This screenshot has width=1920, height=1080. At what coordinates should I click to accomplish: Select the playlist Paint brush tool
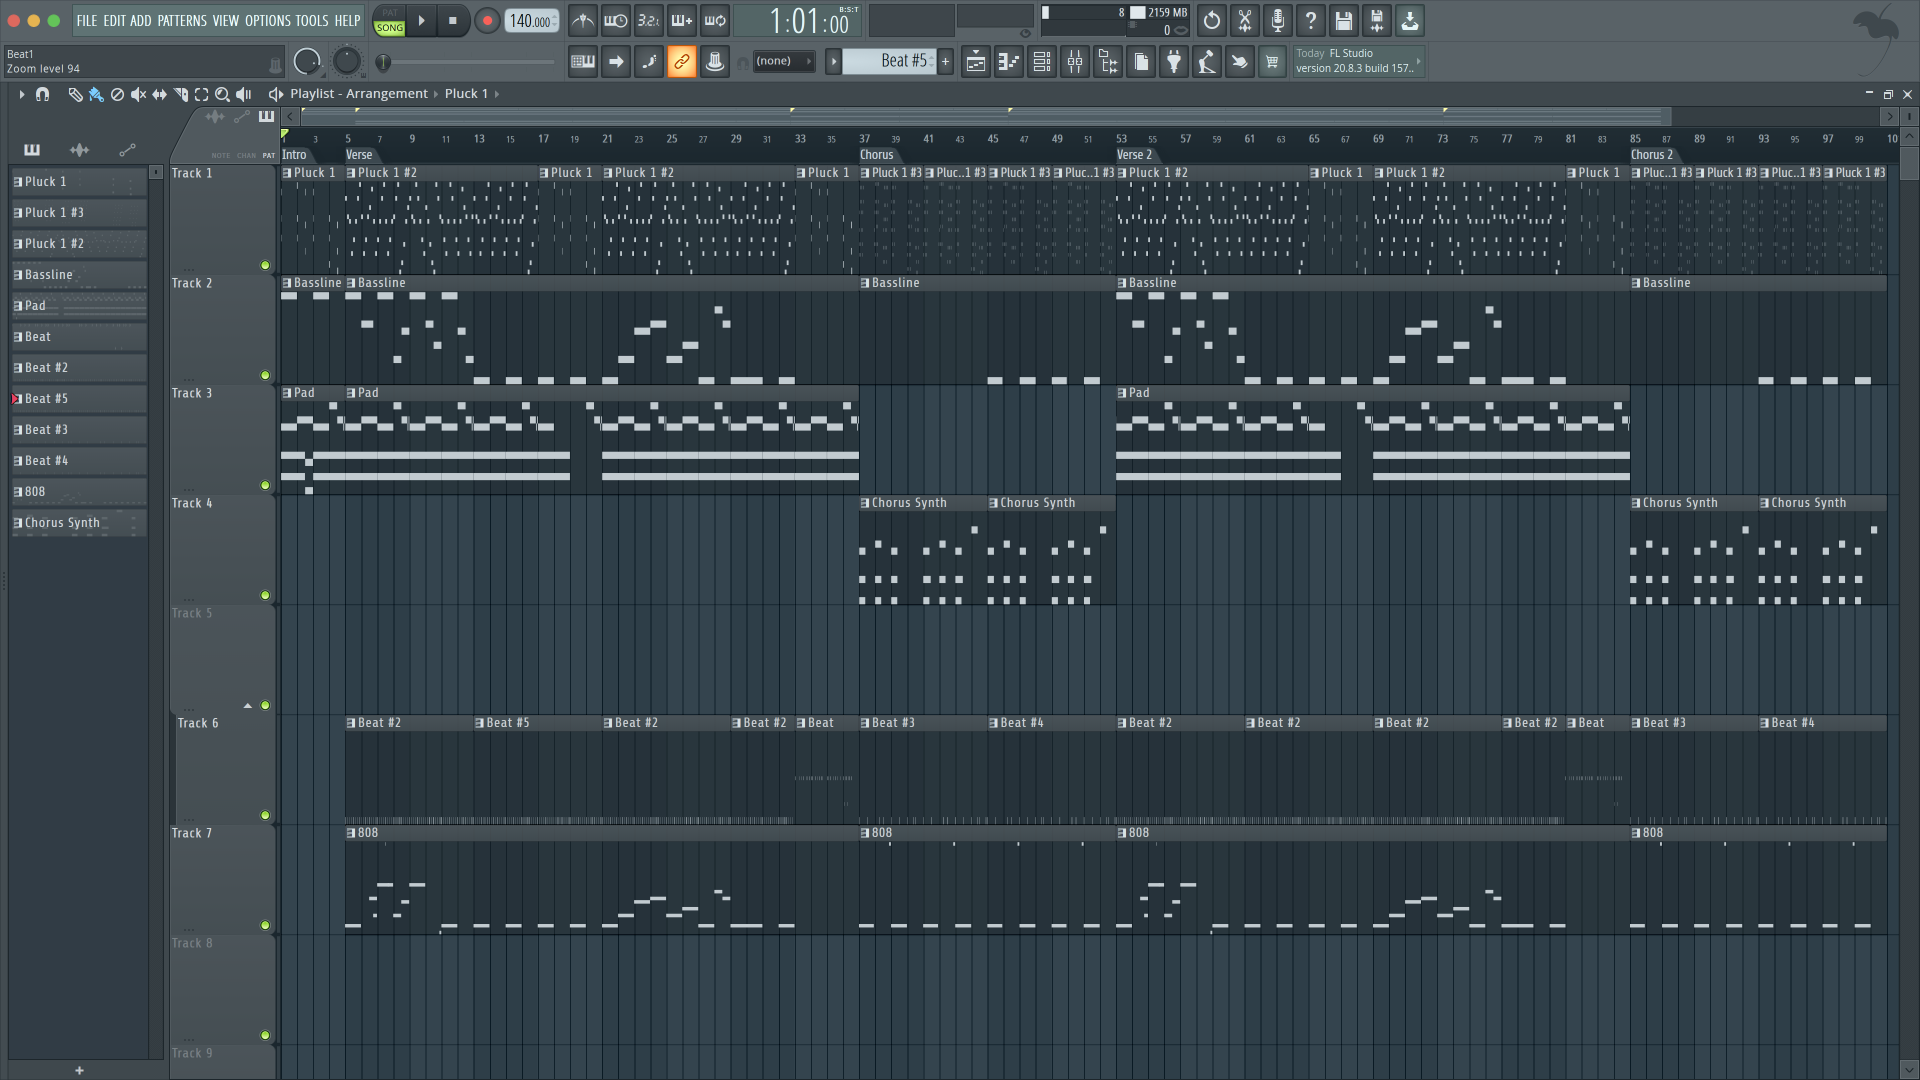coord(96,94)
